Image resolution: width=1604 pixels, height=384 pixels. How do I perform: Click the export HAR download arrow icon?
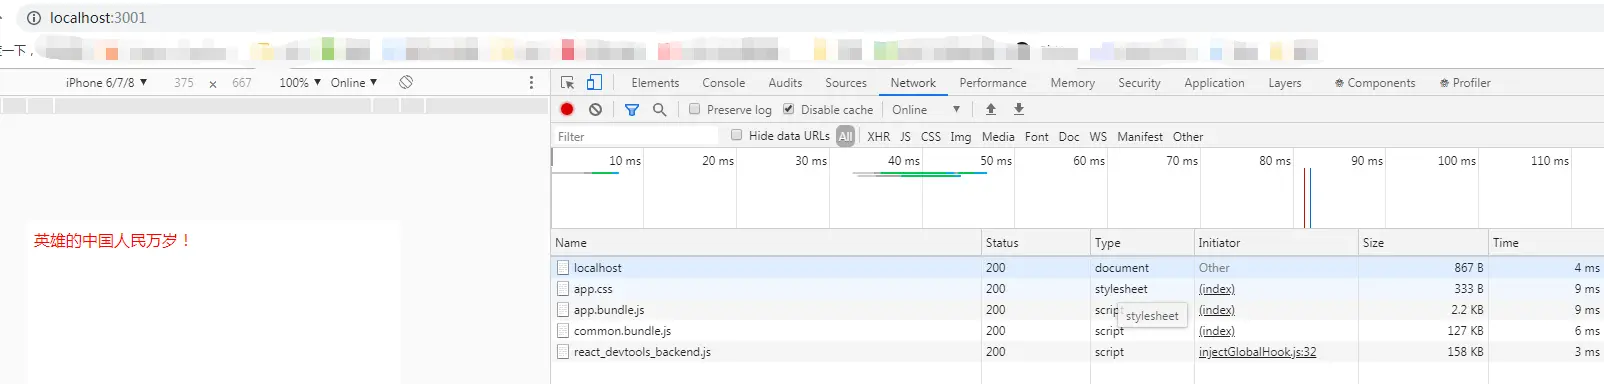coord(1019,109)
